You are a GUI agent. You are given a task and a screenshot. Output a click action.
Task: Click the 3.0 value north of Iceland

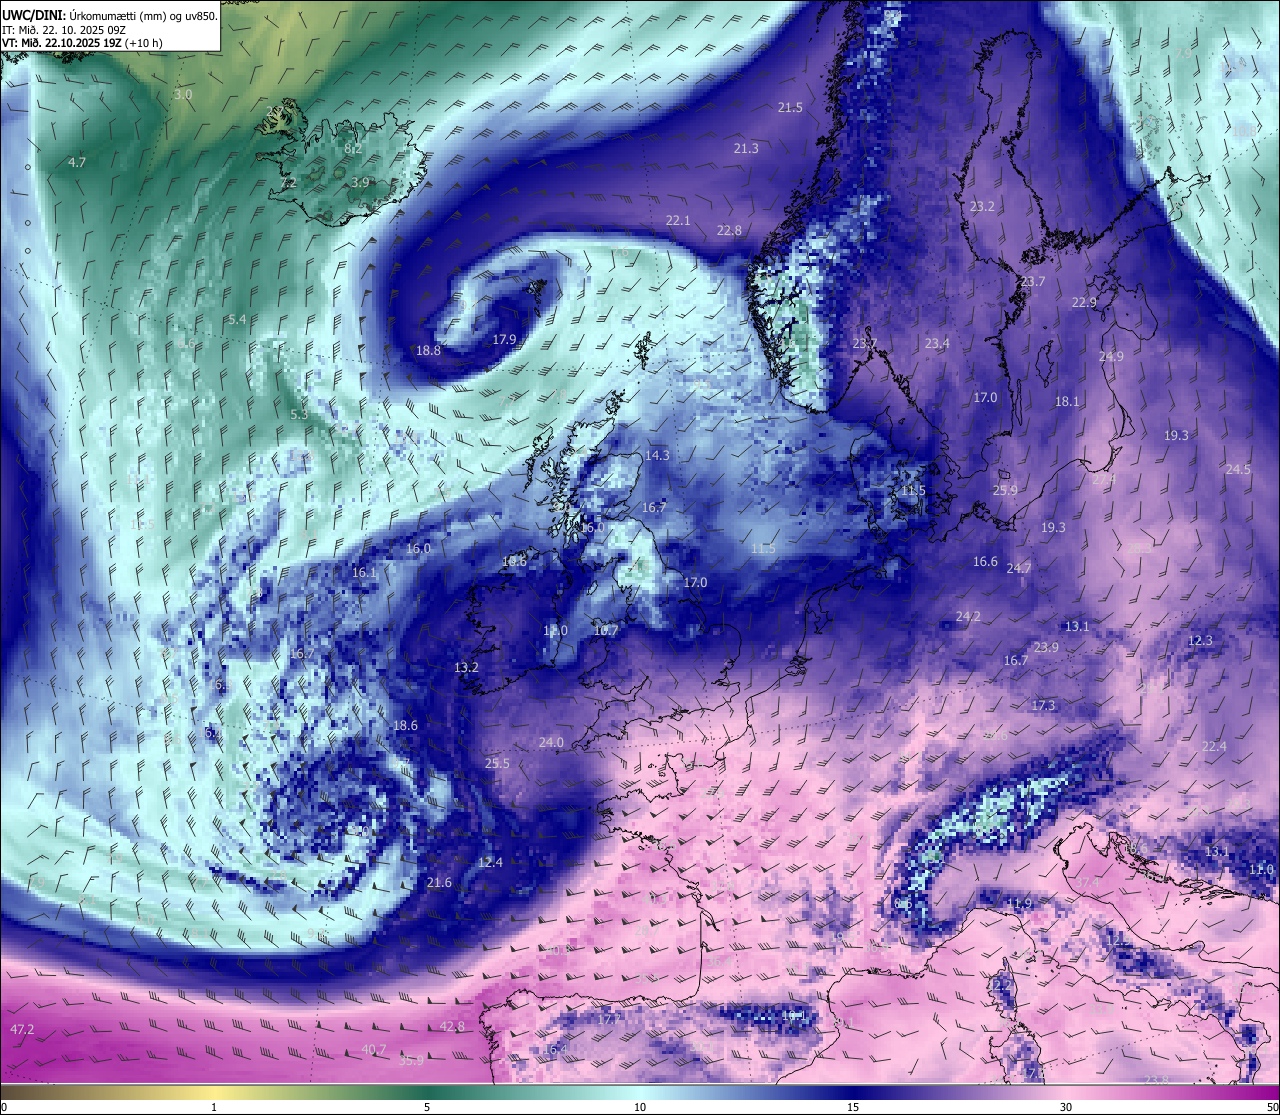click(x=183, y=95)
